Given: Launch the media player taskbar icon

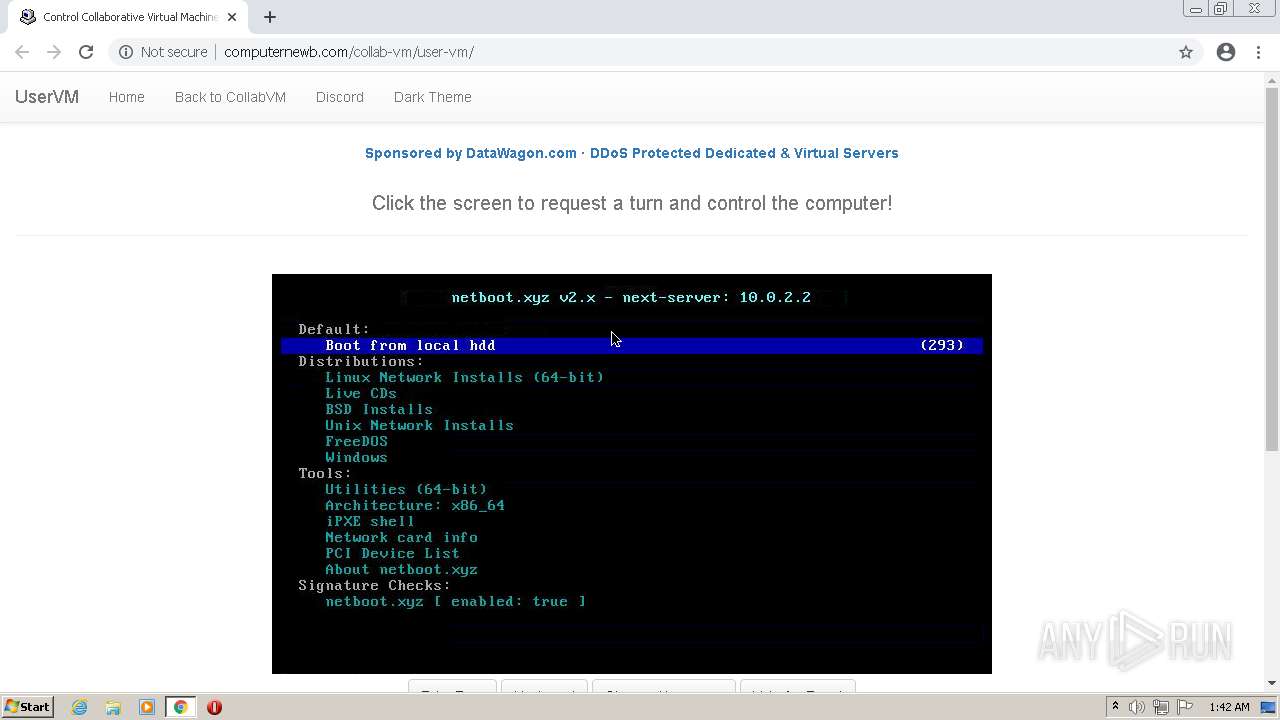Looking at the screenshot, I should point(147,707).
